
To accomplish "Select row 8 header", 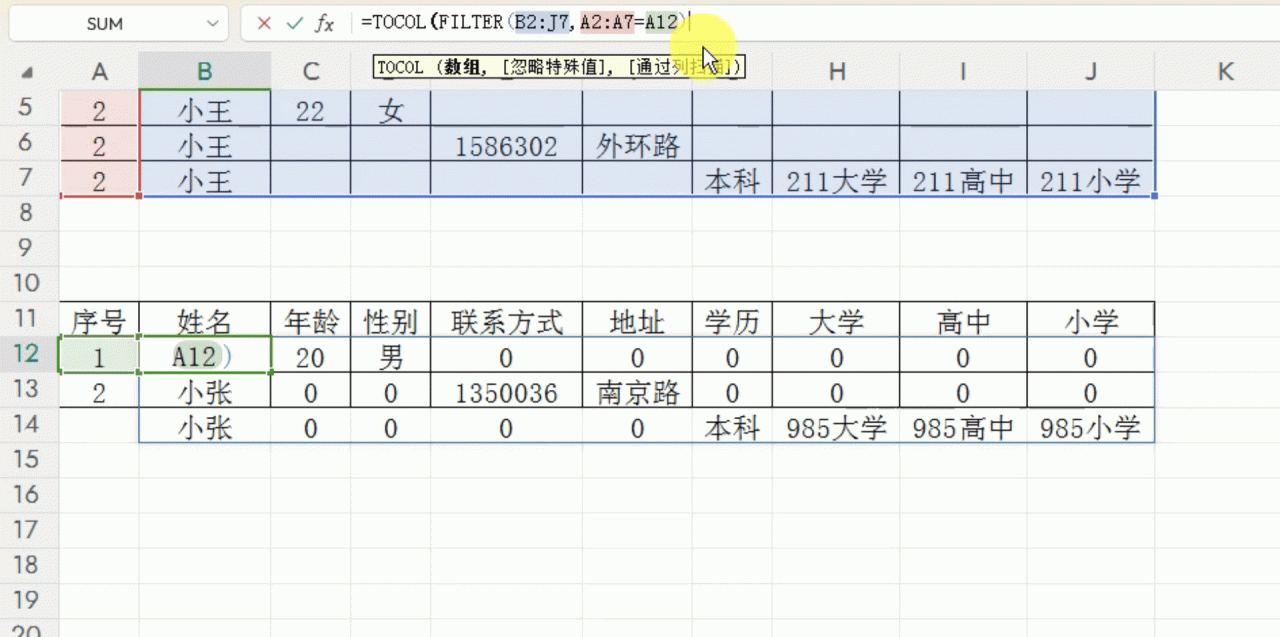I will click(28, 213).
